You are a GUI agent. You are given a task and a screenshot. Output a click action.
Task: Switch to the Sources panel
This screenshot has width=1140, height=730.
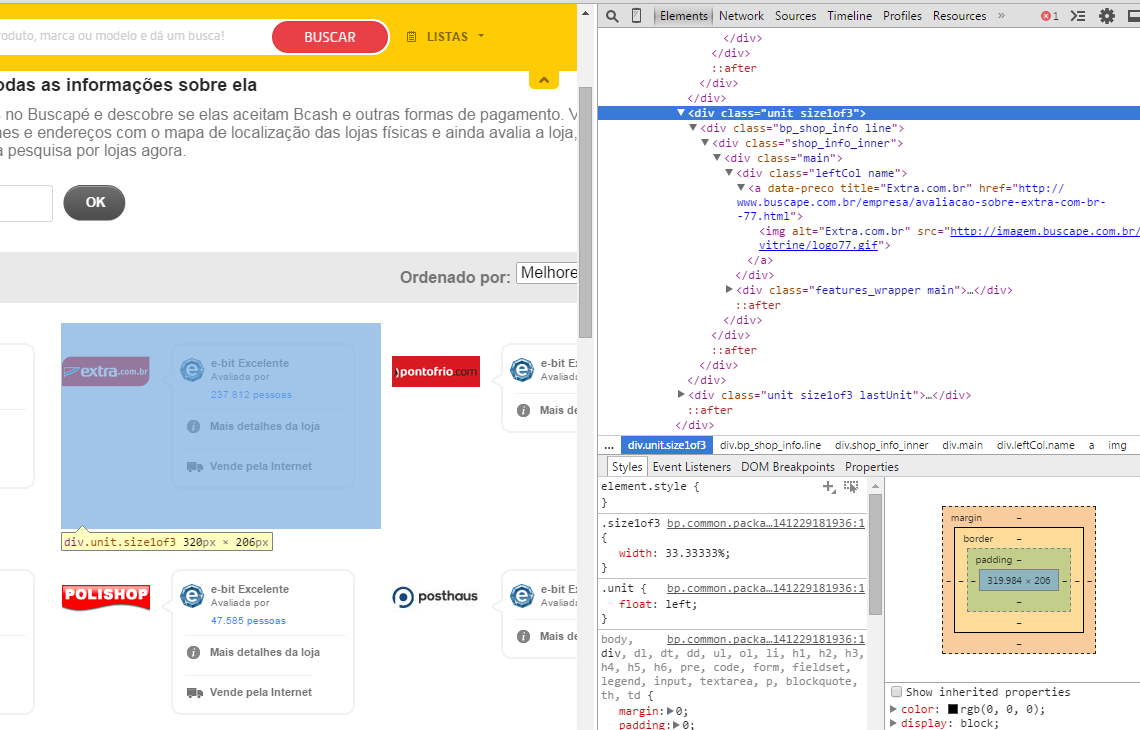[795, 16]
